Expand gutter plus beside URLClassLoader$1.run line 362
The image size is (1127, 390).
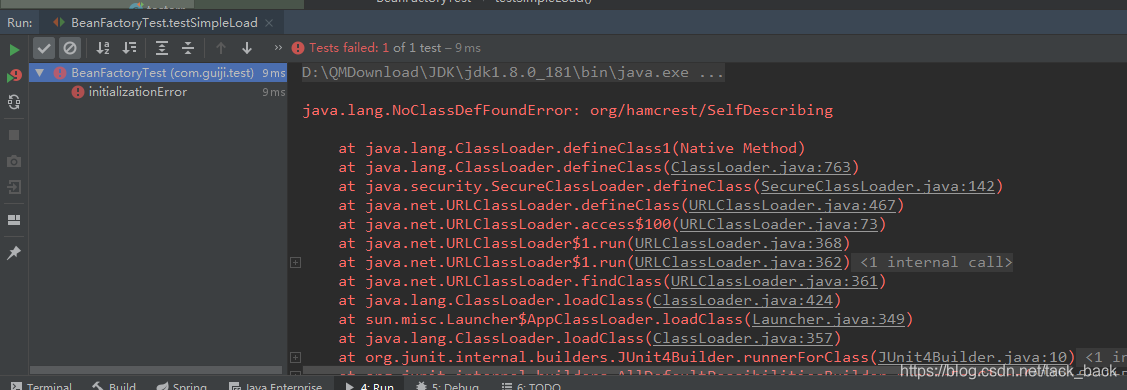[x=295, y=263]
